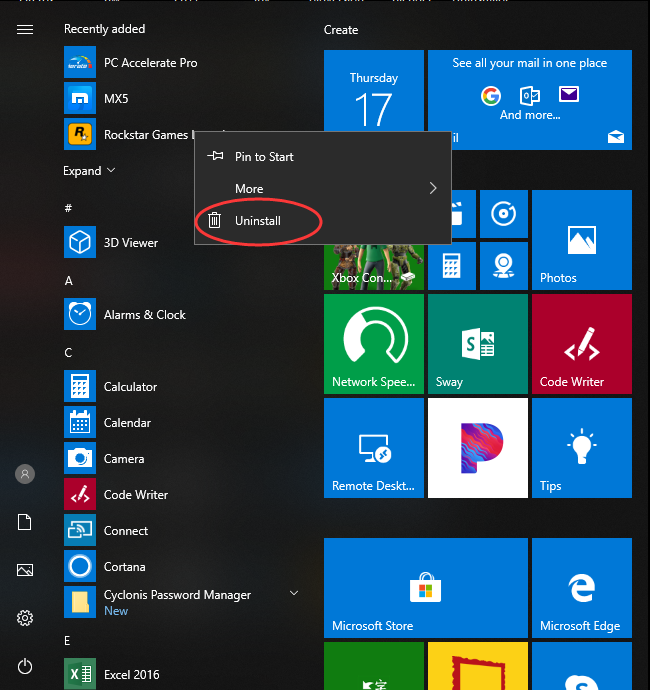Launch the MX5 browser icon
650x690 pixels.
[x=80, y=98]
